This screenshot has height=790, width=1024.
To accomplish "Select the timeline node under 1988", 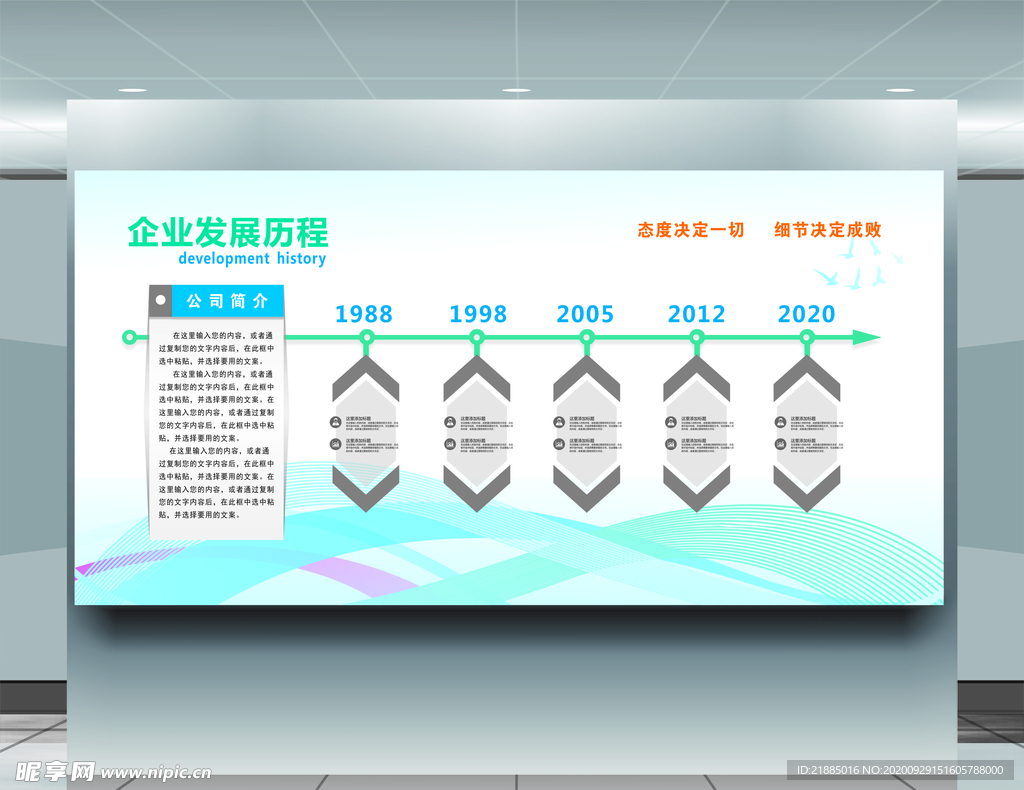I will tap(366, 337).
